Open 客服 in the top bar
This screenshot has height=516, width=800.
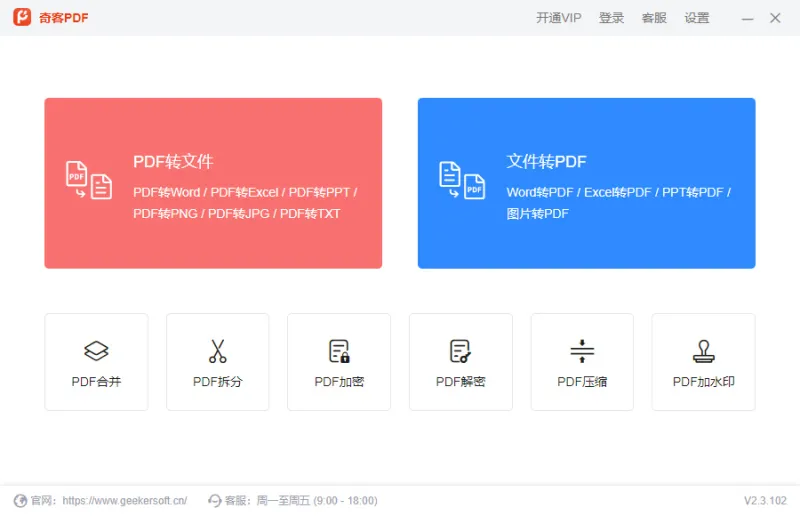pyautogui.click(x=654, y=18)
